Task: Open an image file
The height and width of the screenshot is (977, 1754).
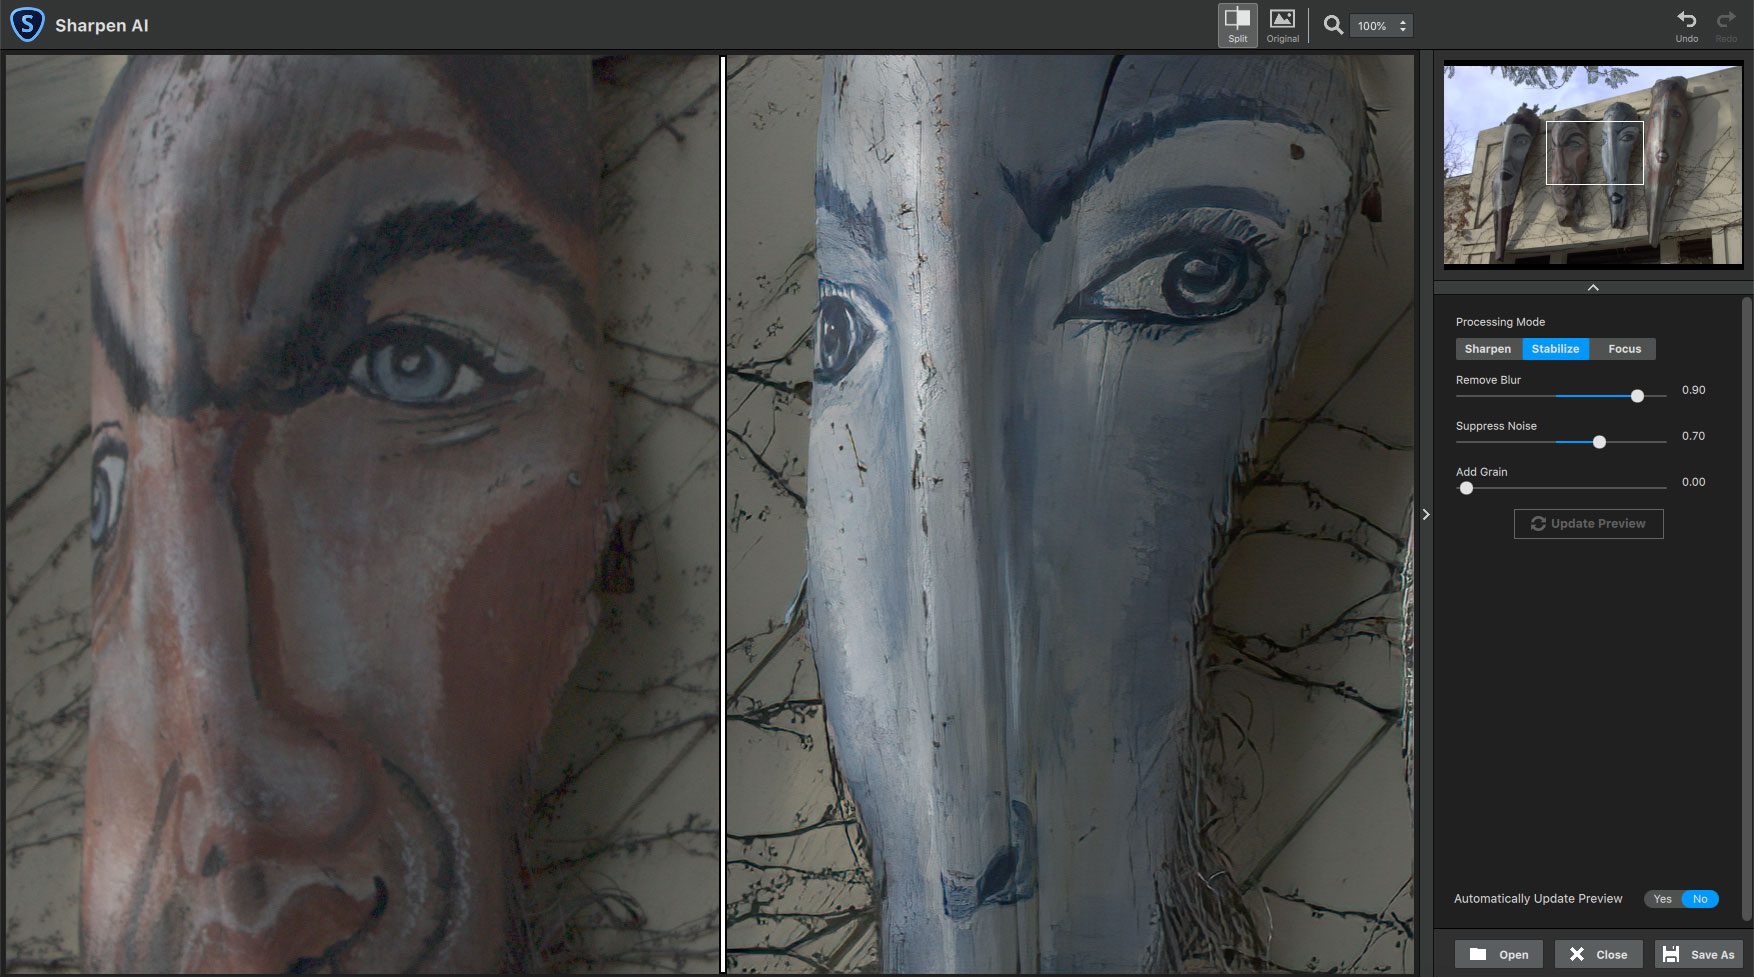Action: 1498,955
